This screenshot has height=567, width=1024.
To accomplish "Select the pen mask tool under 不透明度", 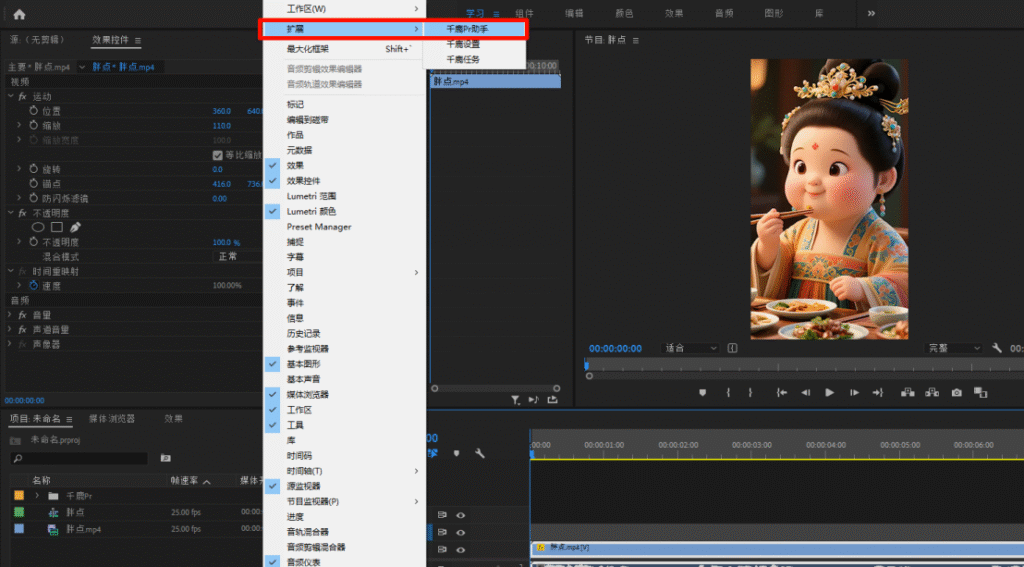I will (75, 227).
